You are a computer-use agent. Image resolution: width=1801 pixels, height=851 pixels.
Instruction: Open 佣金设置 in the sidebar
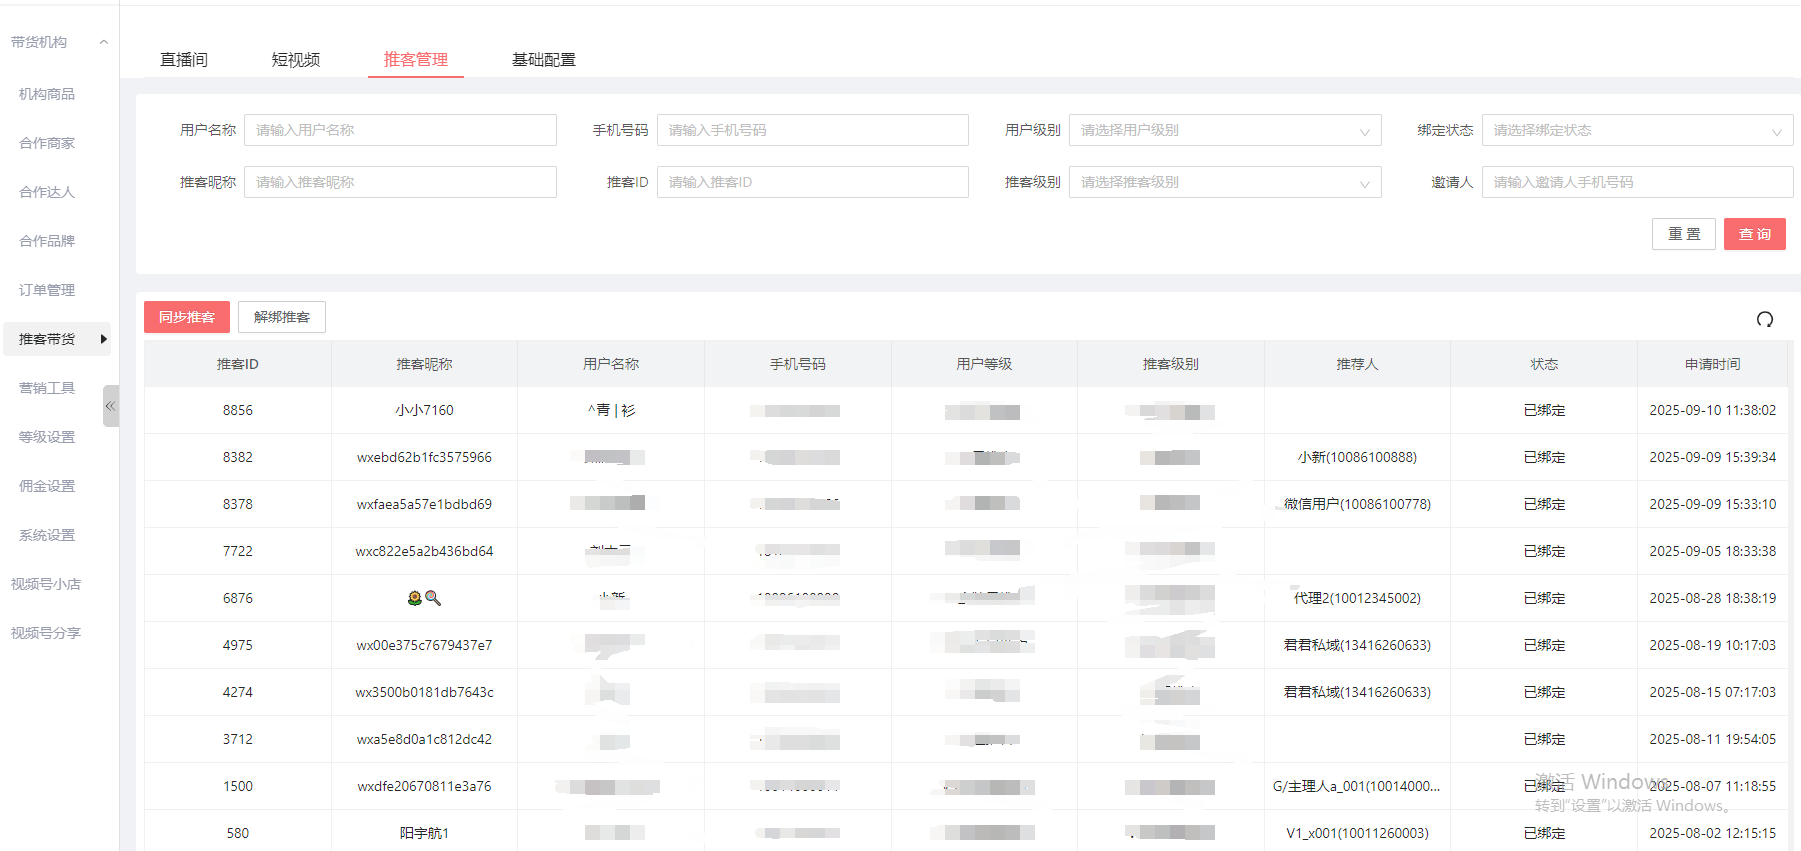pos(47,486)
